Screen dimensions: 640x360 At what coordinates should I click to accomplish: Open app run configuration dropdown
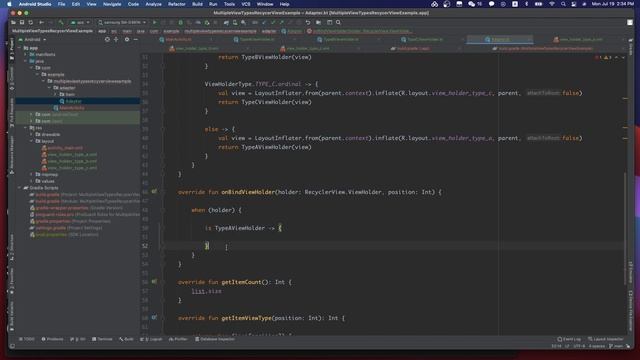[x=80, y=22]
